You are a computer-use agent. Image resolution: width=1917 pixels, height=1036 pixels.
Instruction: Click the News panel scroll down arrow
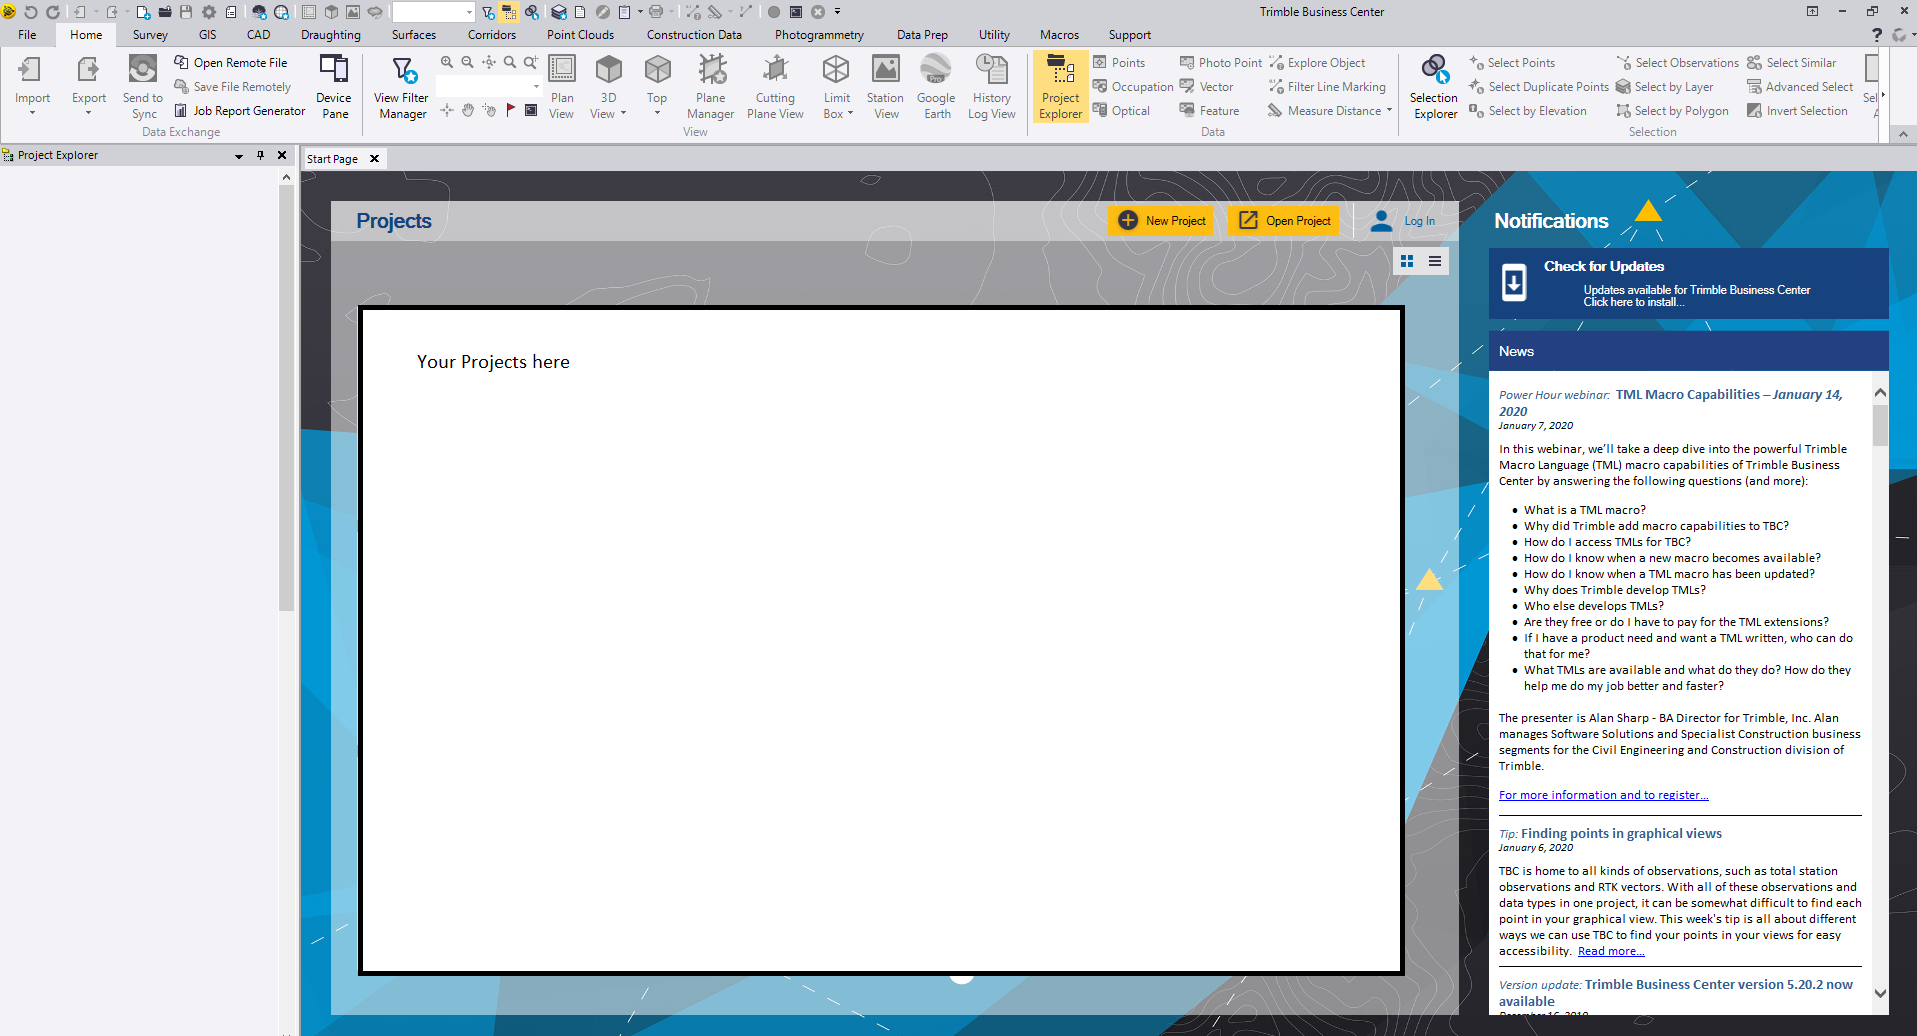pyautogui.click(x=1880, y=993)
